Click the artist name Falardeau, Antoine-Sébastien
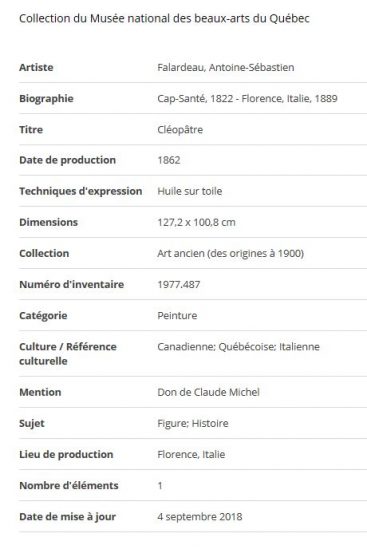Screen dimensions: 367x549 (x=226, y=67)
